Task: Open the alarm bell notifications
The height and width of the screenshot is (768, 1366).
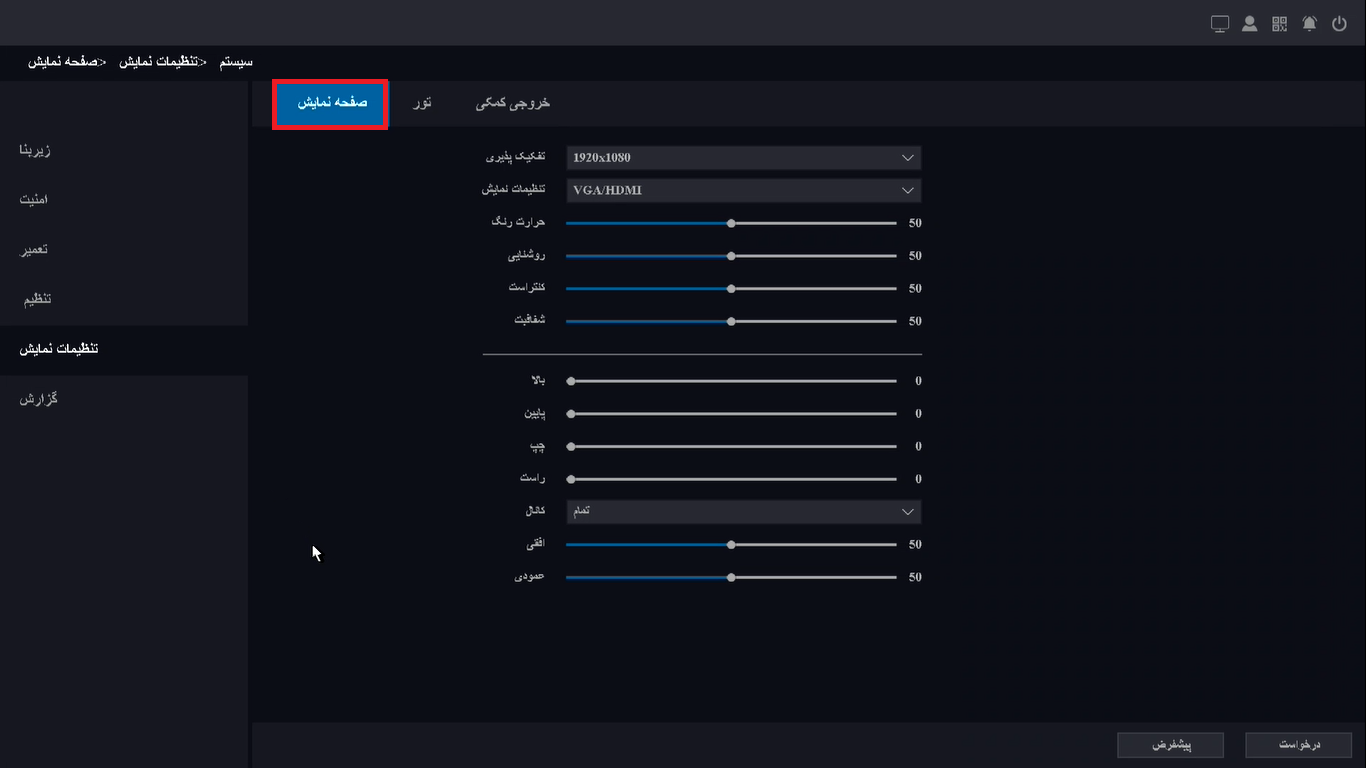Action: click(x=1309, y=24)
